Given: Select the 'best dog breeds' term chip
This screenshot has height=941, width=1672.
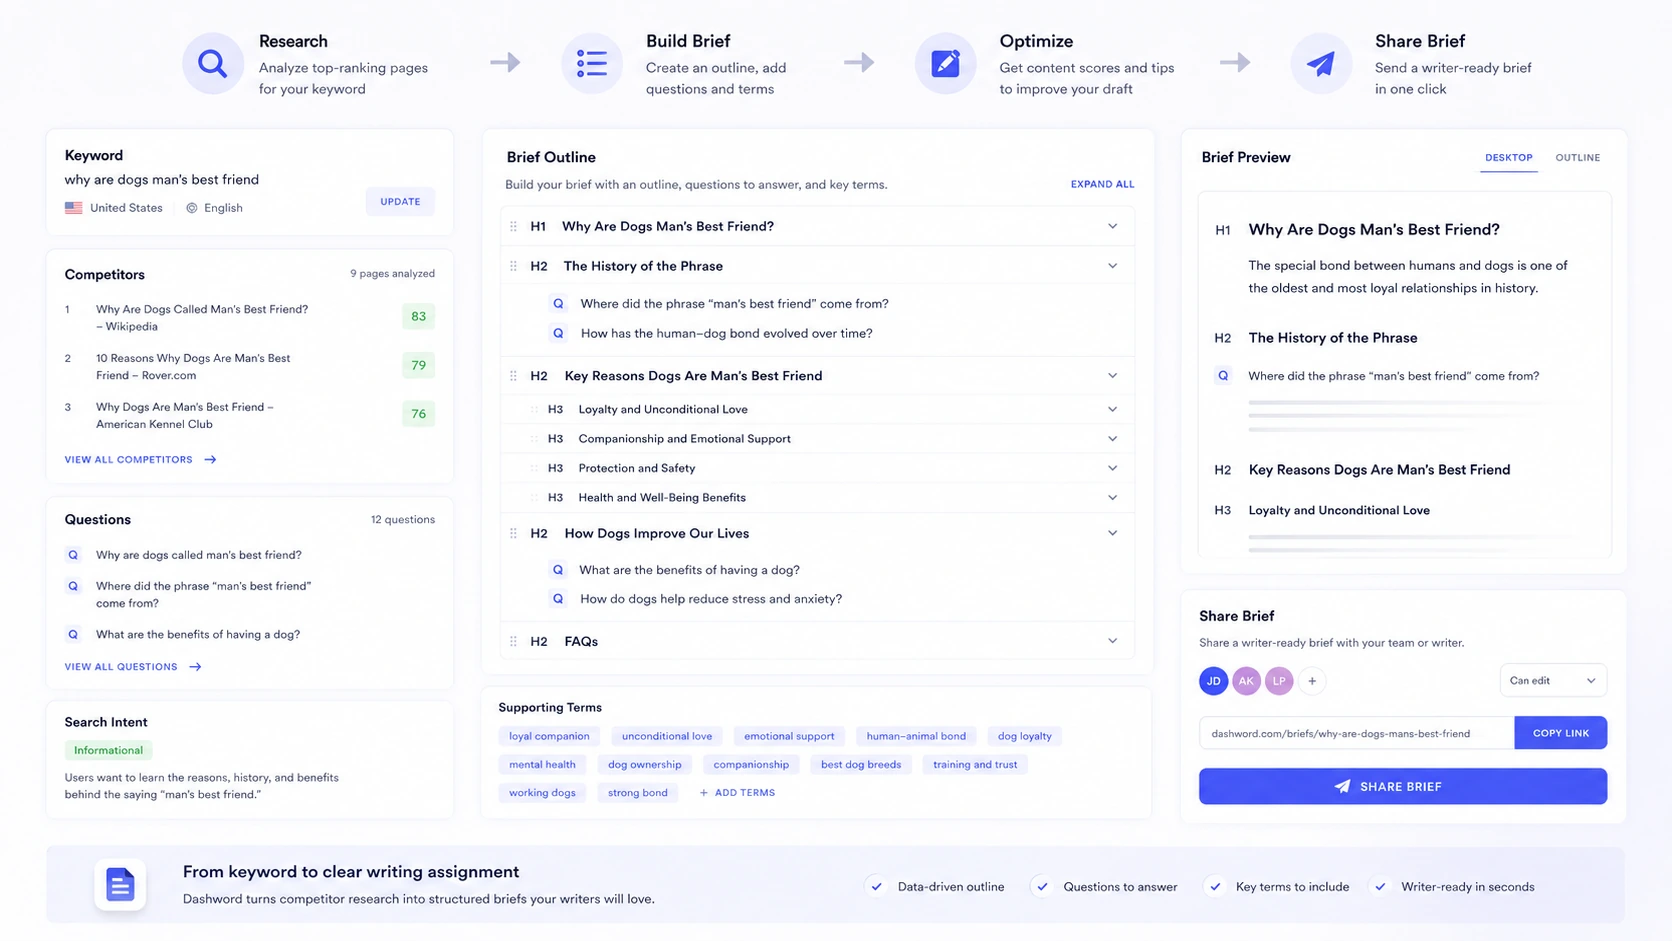Looking at the screenshot, I should 861,765.
